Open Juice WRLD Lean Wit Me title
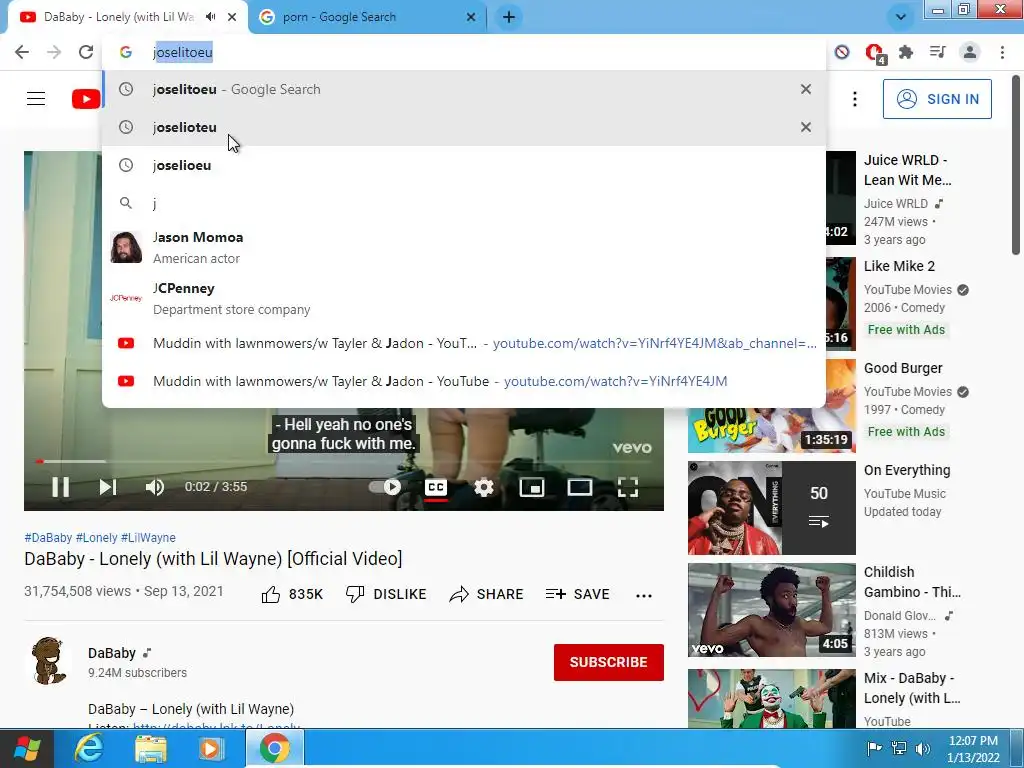Viewport: 1024px width, 768px height. pyautogui.click(x=908, y=170)
